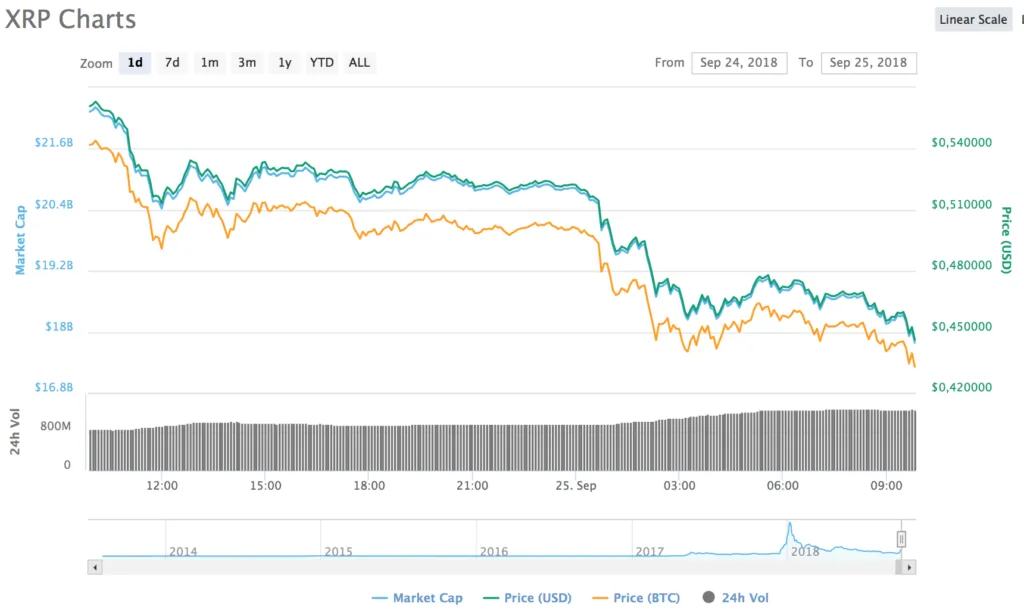1024x616 pixels.
Task: Click the 09:00 time axis label
Action: pos(886,485)
